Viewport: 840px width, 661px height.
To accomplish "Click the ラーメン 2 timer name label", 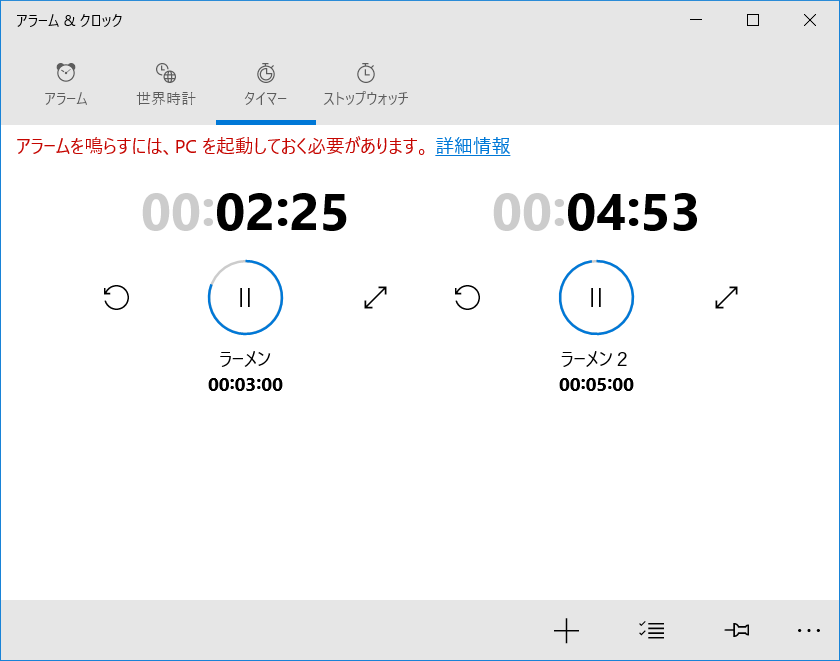I will click(594, 358).
